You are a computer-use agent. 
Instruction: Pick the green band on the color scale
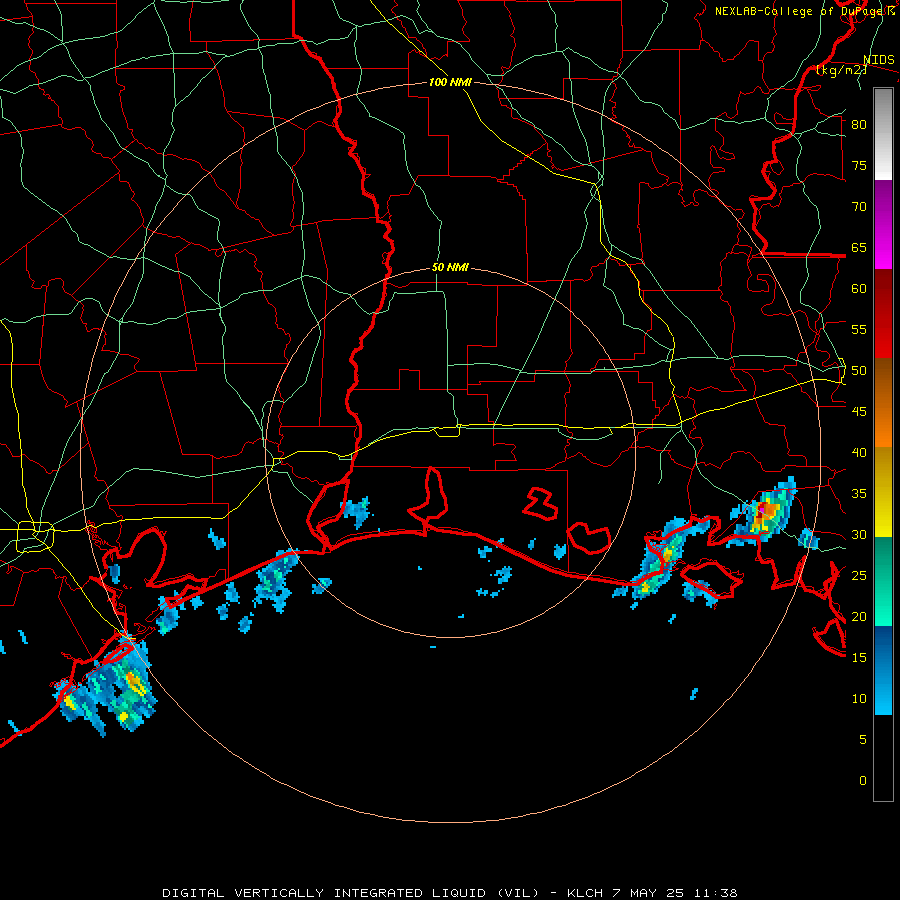[x=883, y=581]
